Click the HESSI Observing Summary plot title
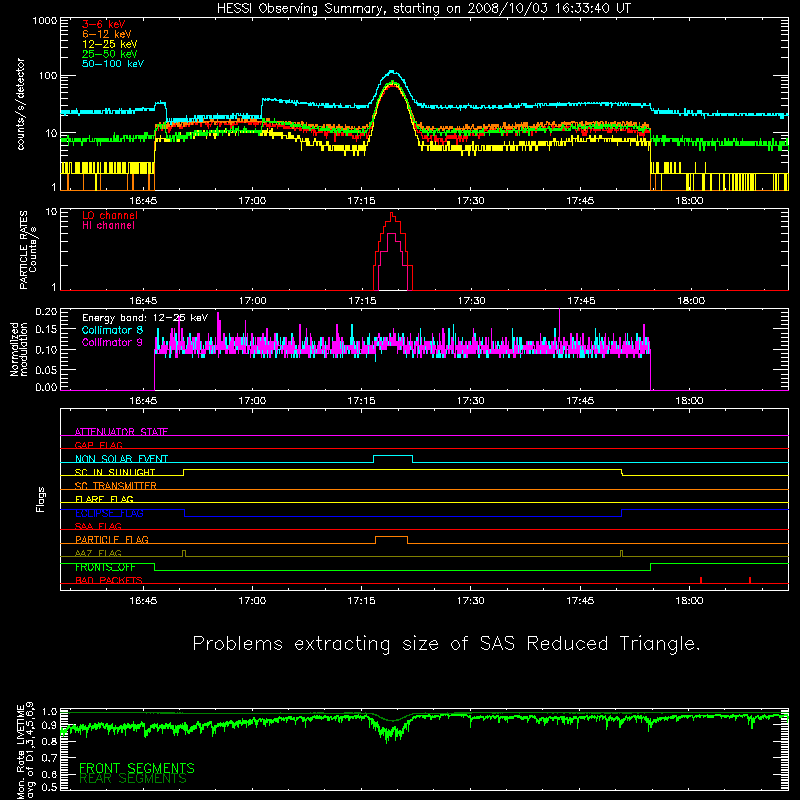 click(x=423, y=9)
